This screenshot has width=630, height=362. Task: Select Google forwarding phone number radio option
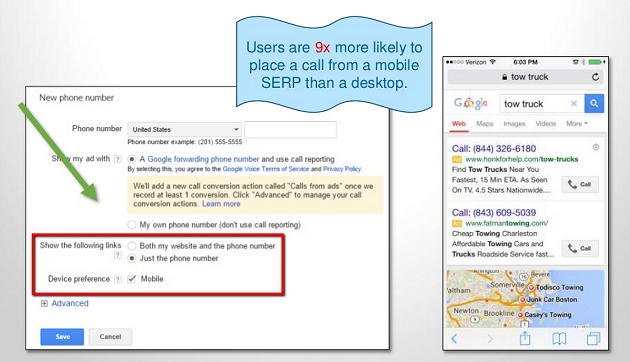click(x=131, y=159)
